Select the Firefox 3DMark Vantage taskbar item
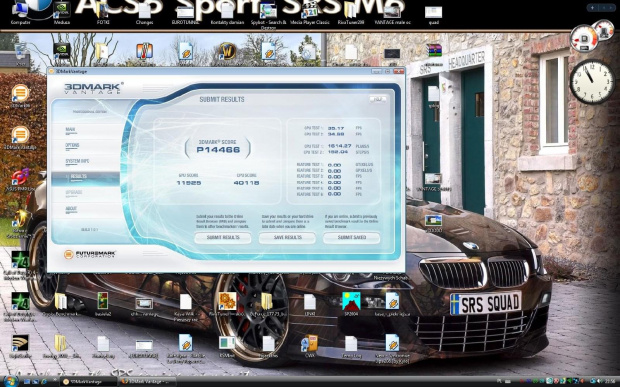The width and height of the screenshot is (620, 387). tap(148, 381)
